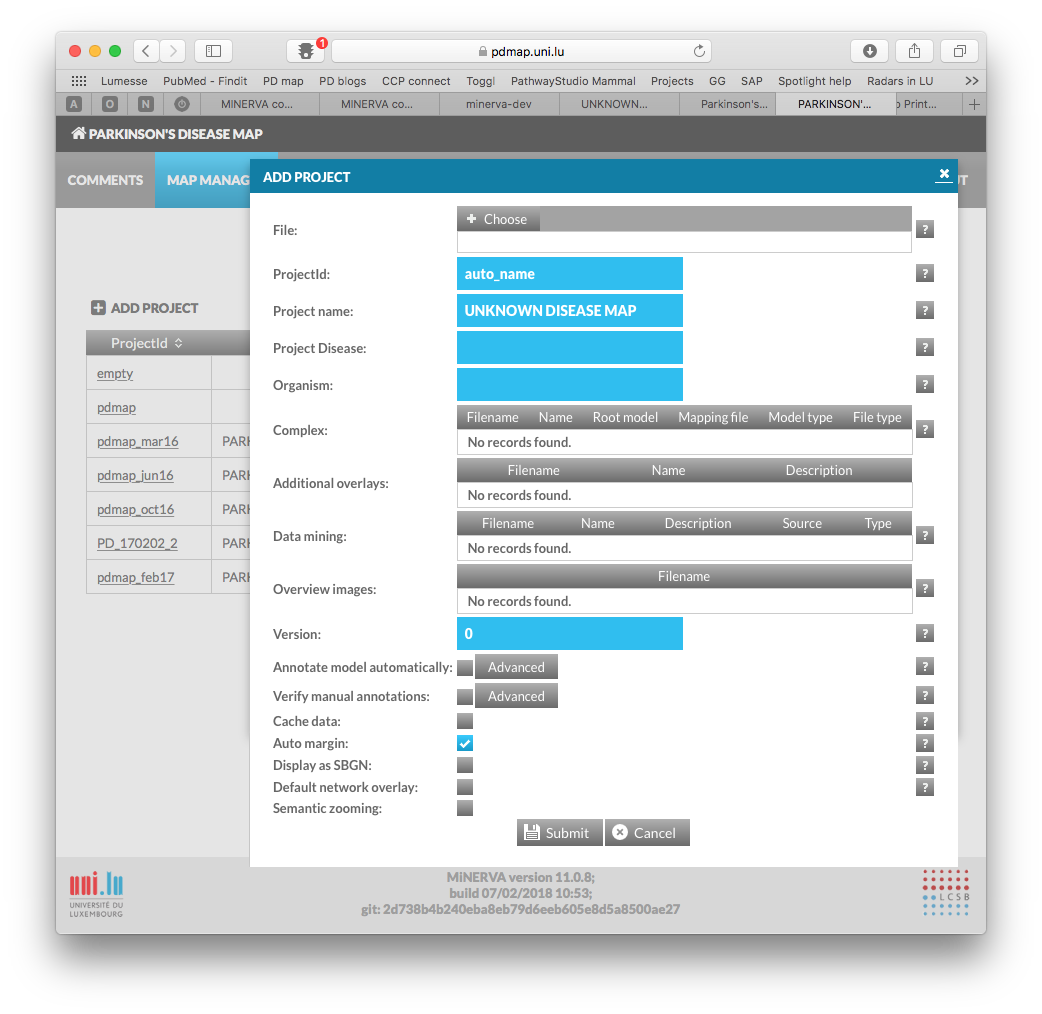Click Safari back navigation arrow

pyautogui.click(x=146, y=51)
